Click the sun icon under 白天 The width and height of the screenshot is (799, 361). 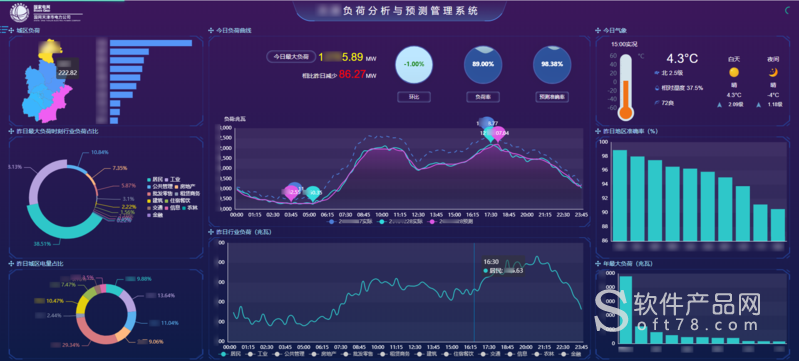[733, 72]
